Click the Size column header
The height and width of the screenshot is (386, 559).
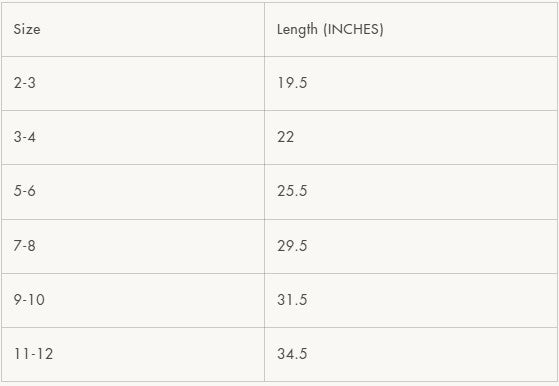point(133,30)
